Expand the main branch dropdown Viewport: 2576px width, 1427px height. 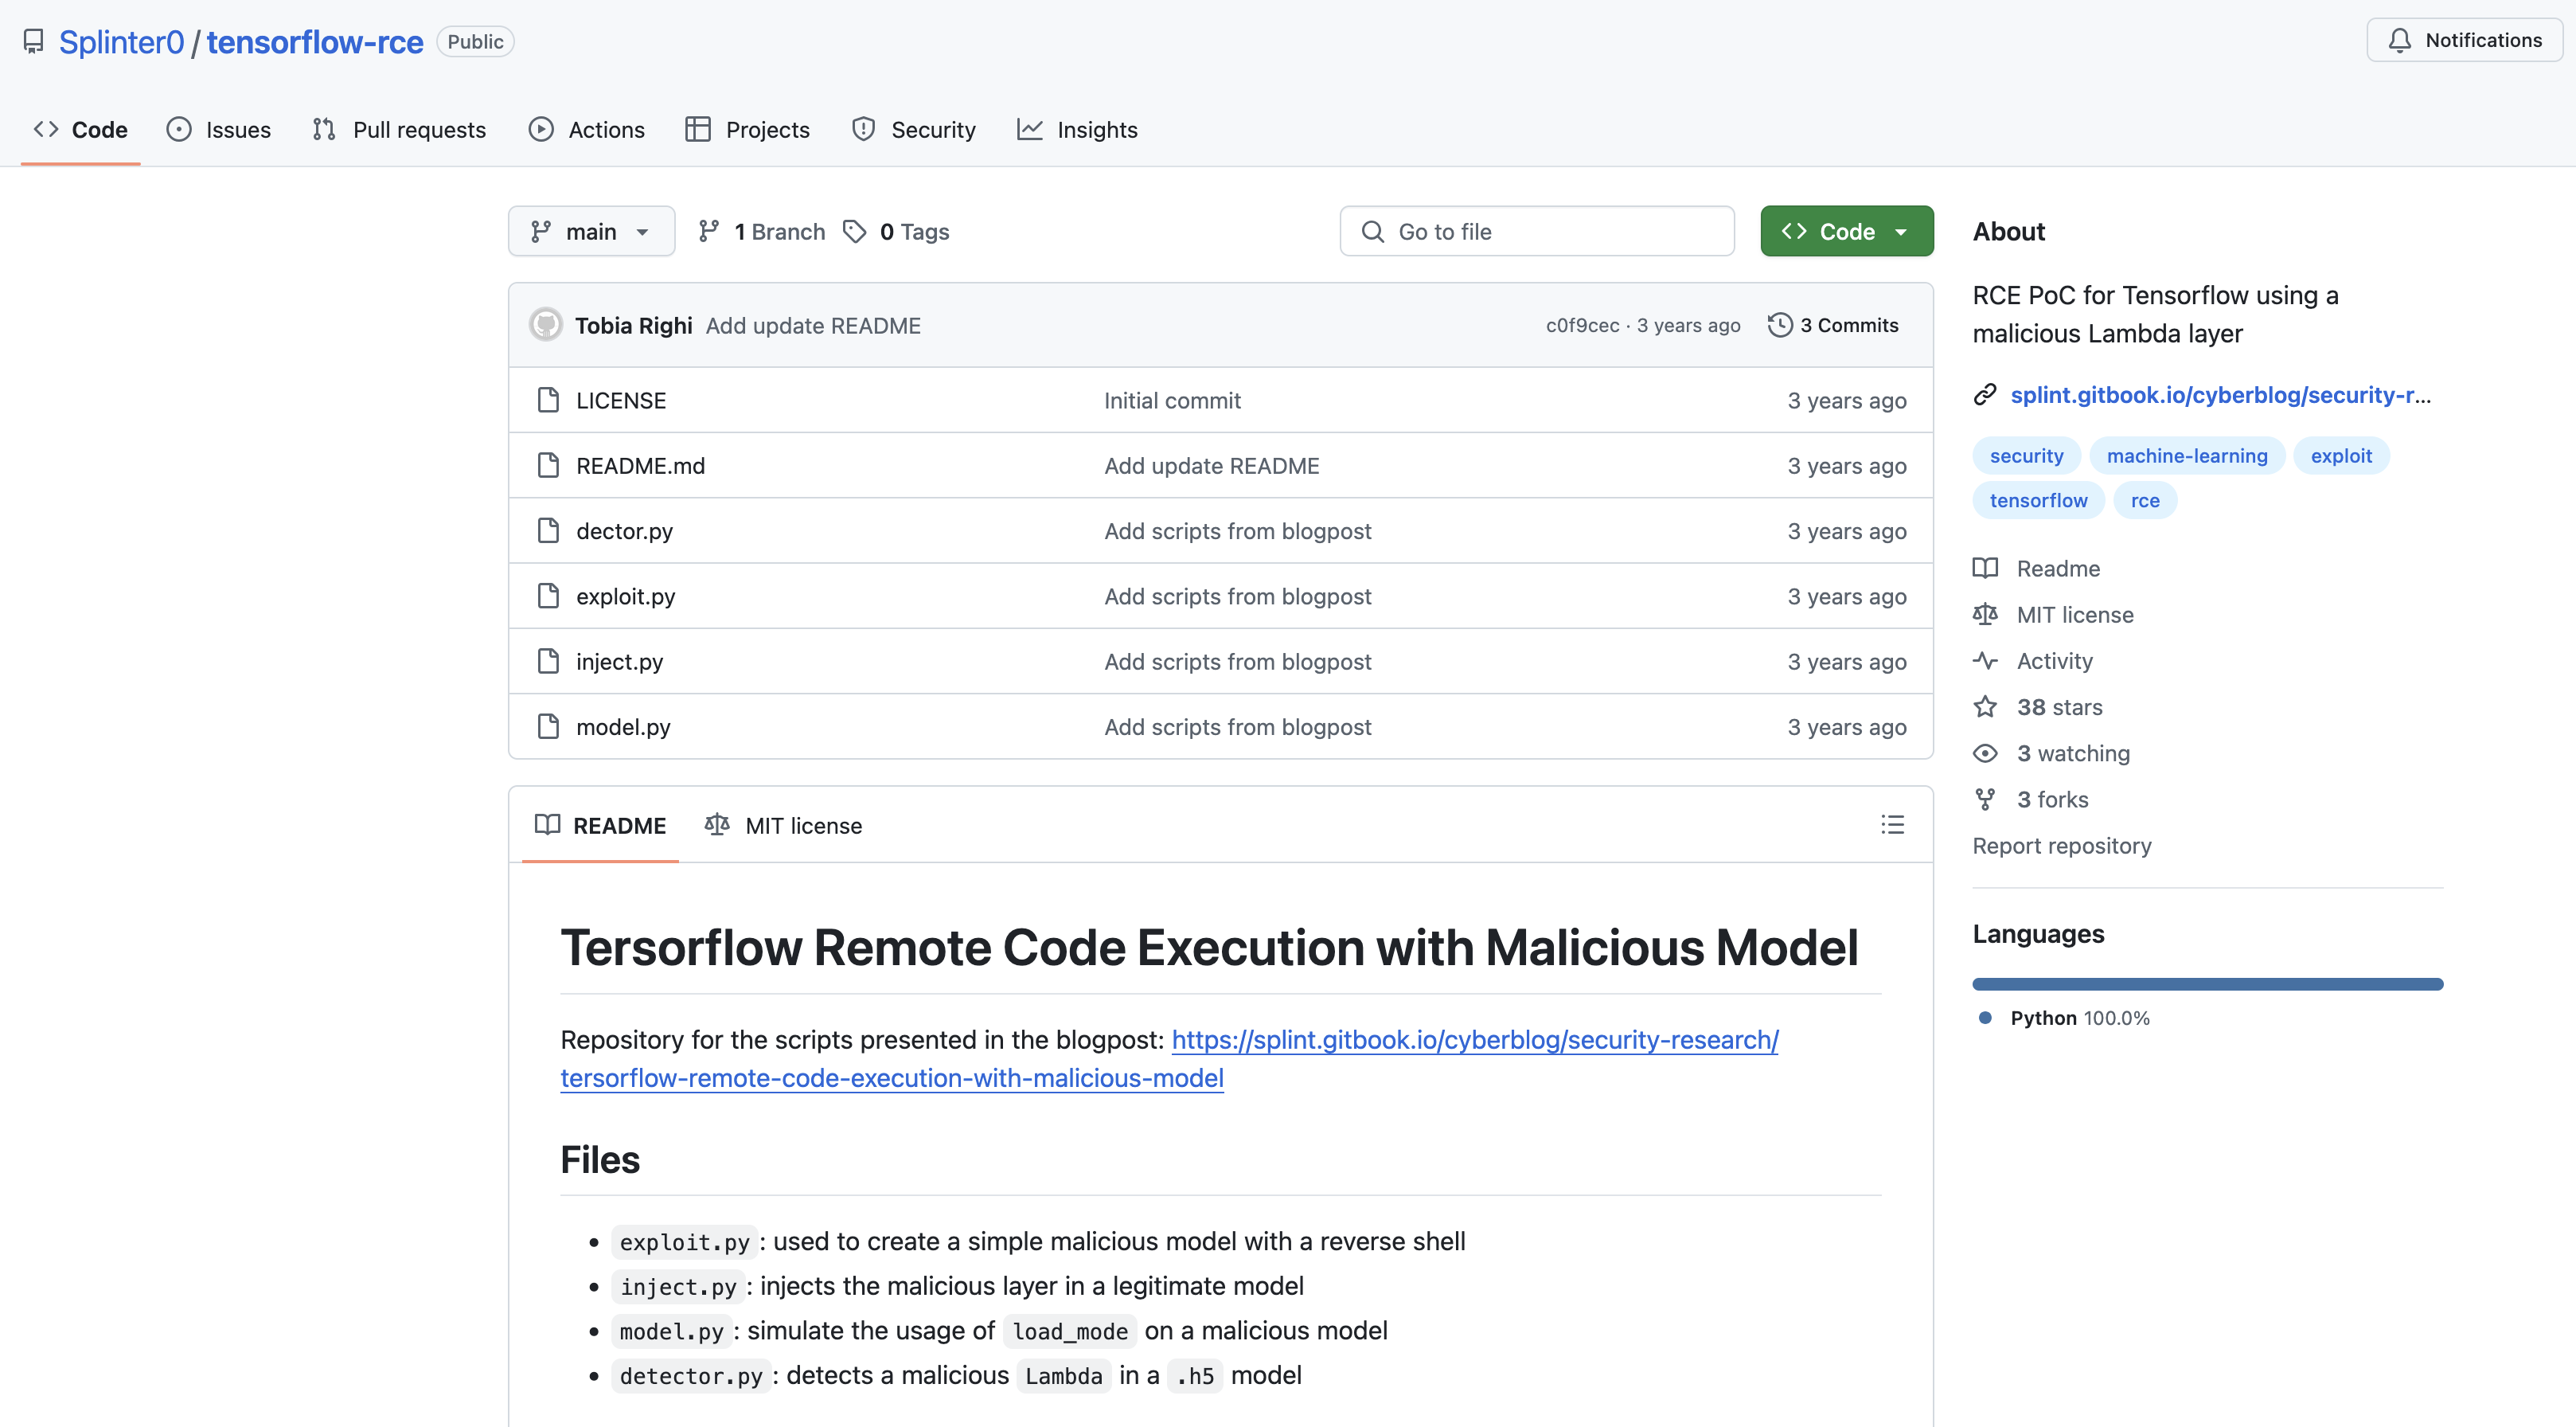591,232
